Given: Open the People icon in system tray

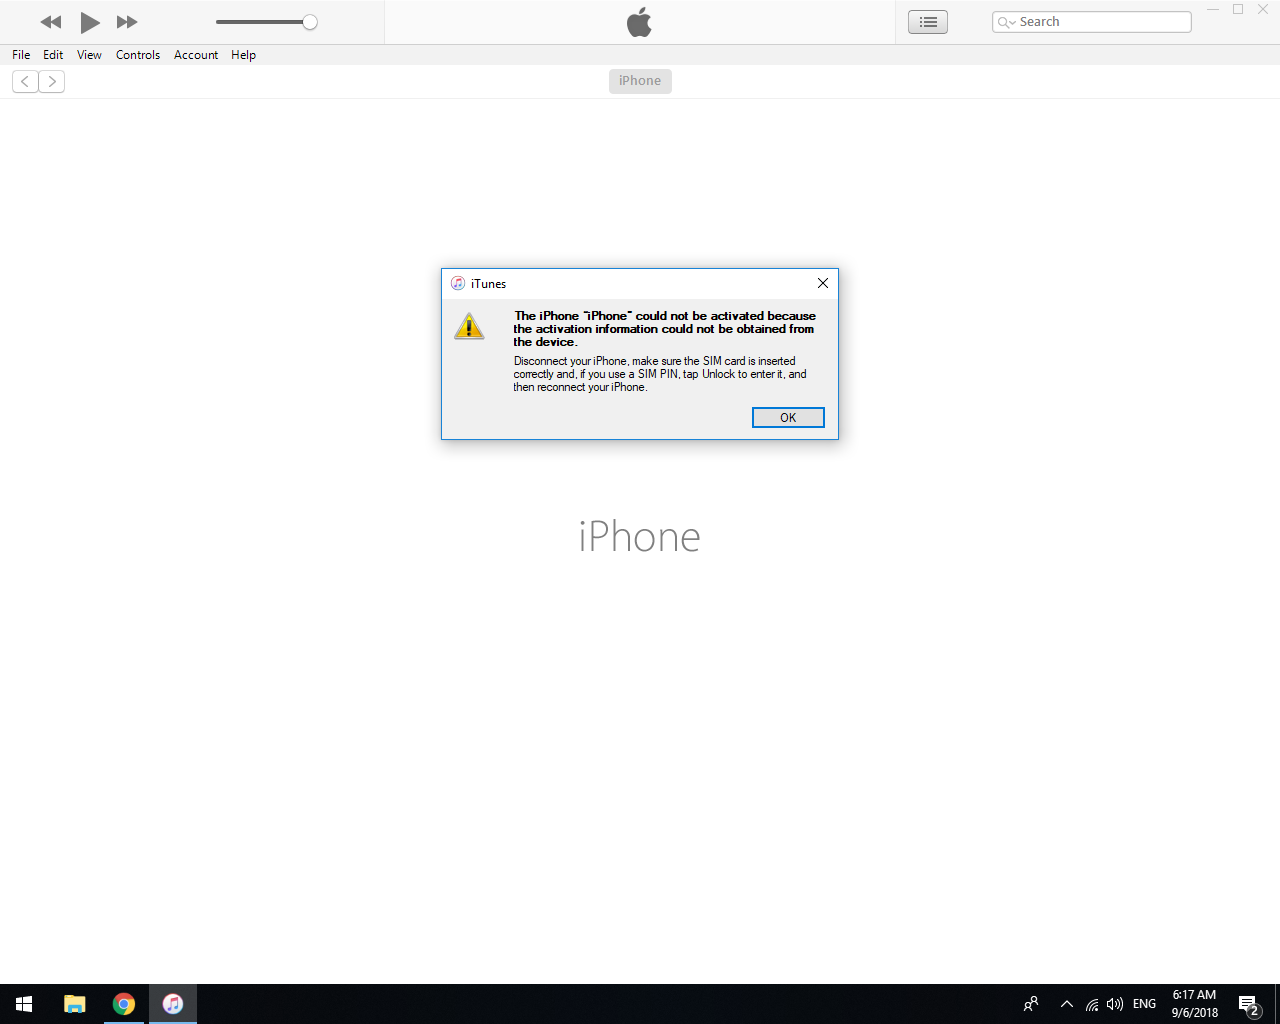Looking at the screenshot, I should pos(1031,1004).
